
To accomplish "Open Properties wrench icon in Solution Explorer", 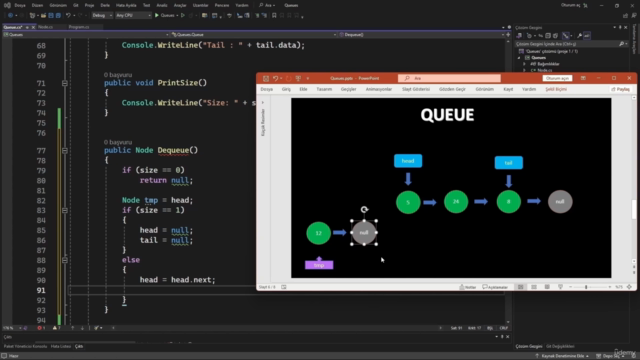I will 579,36.
